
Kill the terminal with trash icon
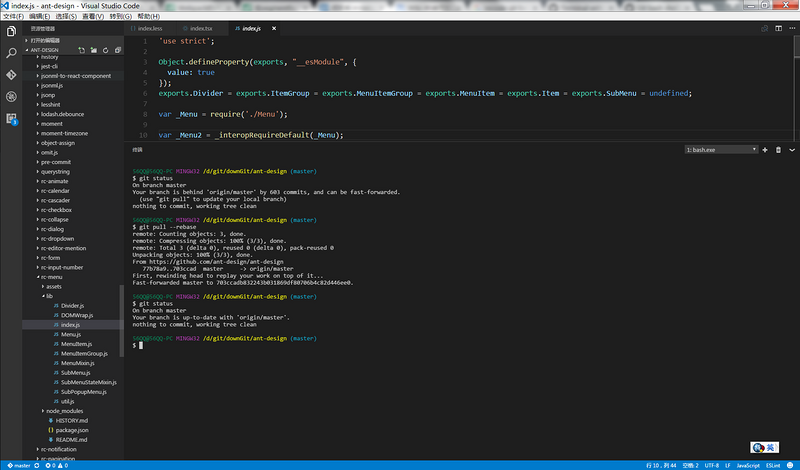click(x=778, y=150)
